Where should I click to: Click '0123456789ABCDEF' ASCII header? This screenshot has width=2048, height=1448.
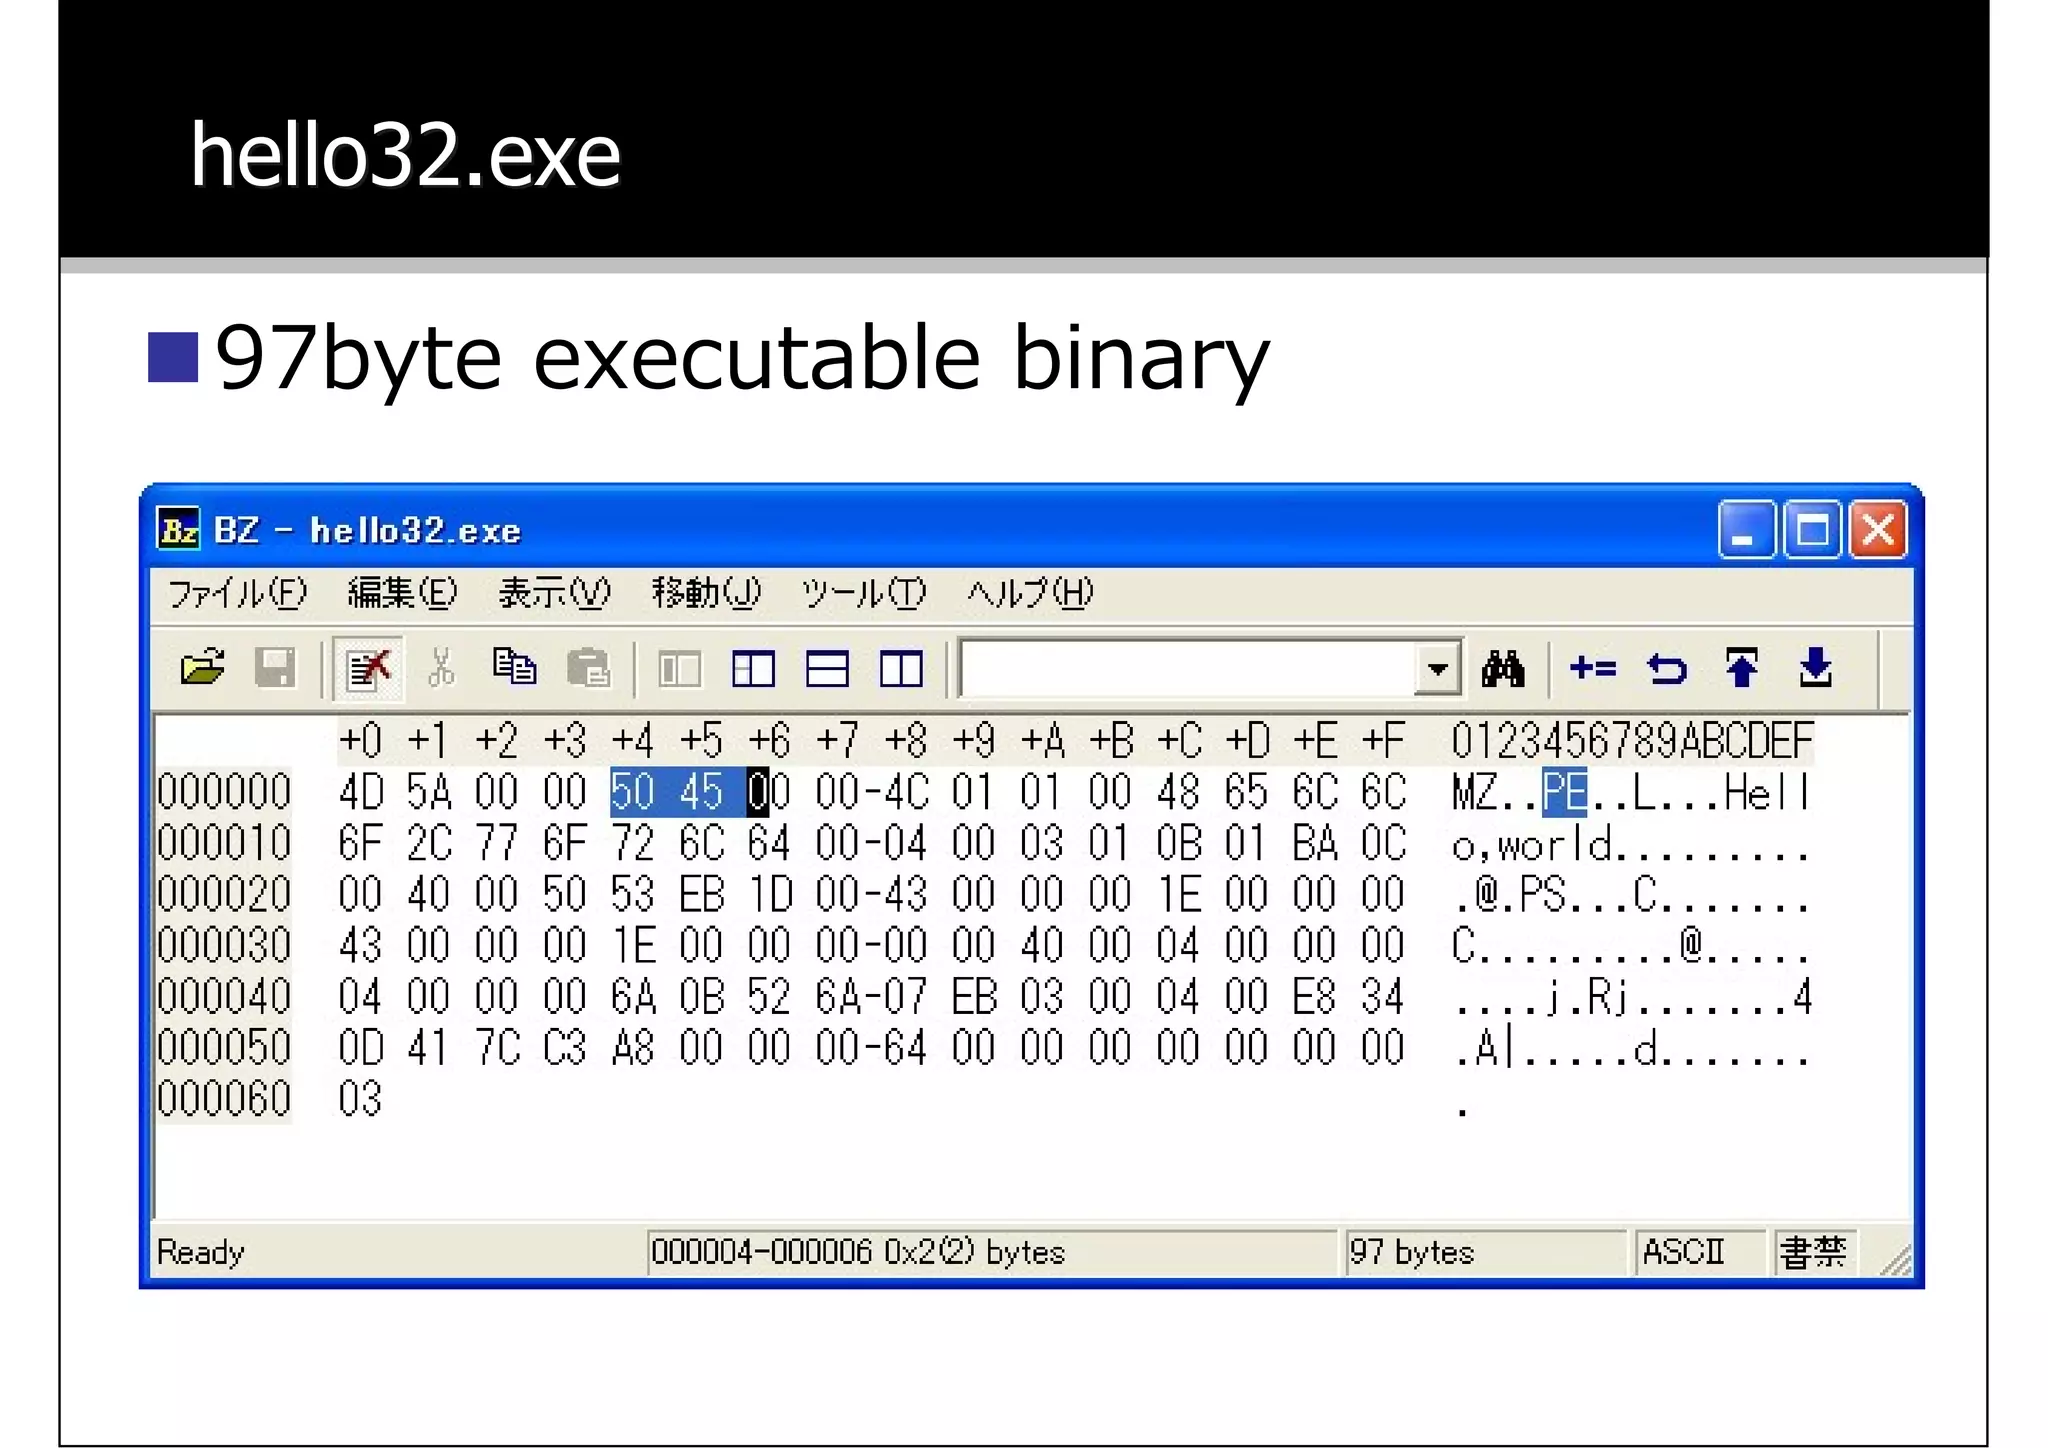tap(1632, 741)
